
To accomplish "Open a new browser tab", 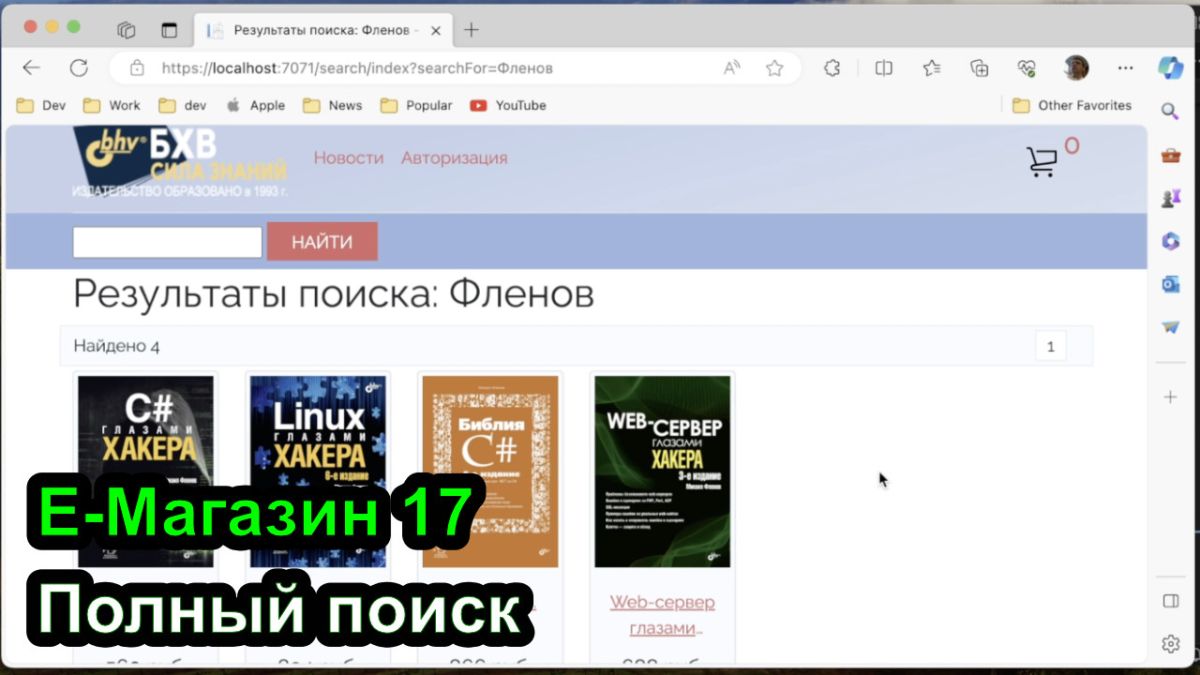I will coord(472,30).
